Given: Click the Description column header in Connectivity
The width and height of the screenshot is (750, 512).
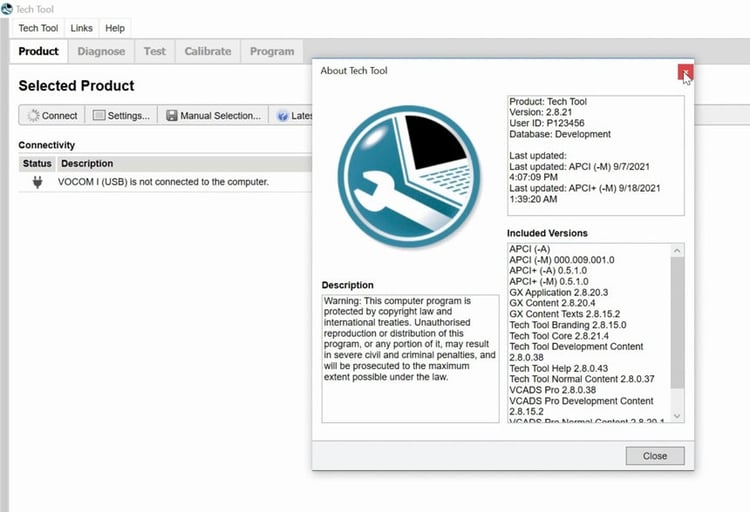Looking at the screenshot, I should click(184, 164).
